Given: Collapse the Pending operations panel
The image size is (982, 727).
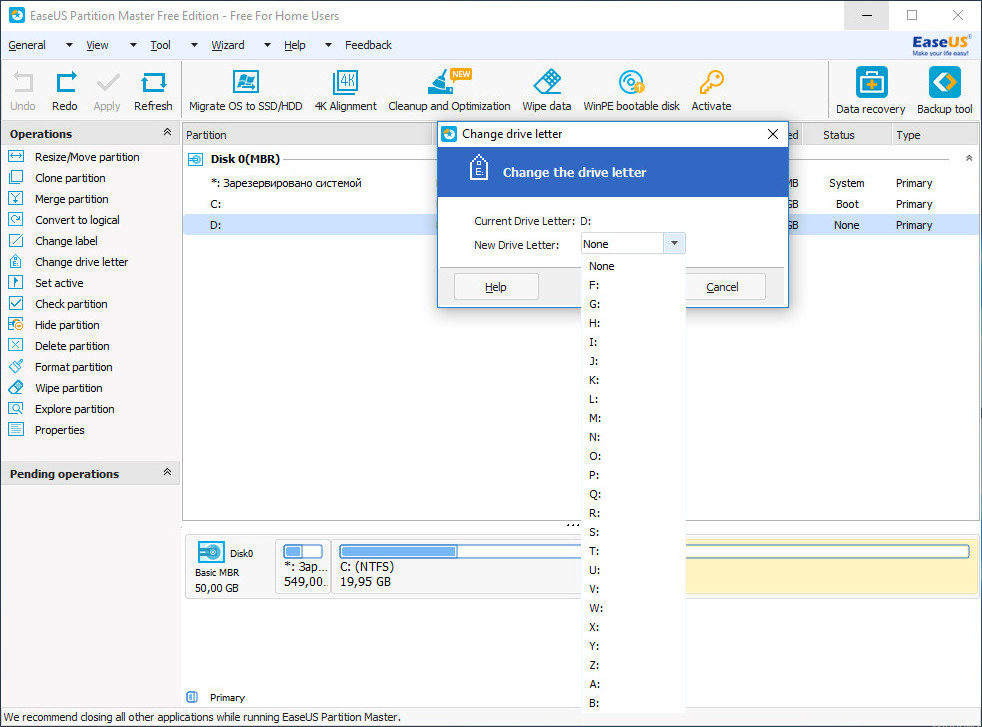Looking at the screenshot, I should (x=167, y=472).
